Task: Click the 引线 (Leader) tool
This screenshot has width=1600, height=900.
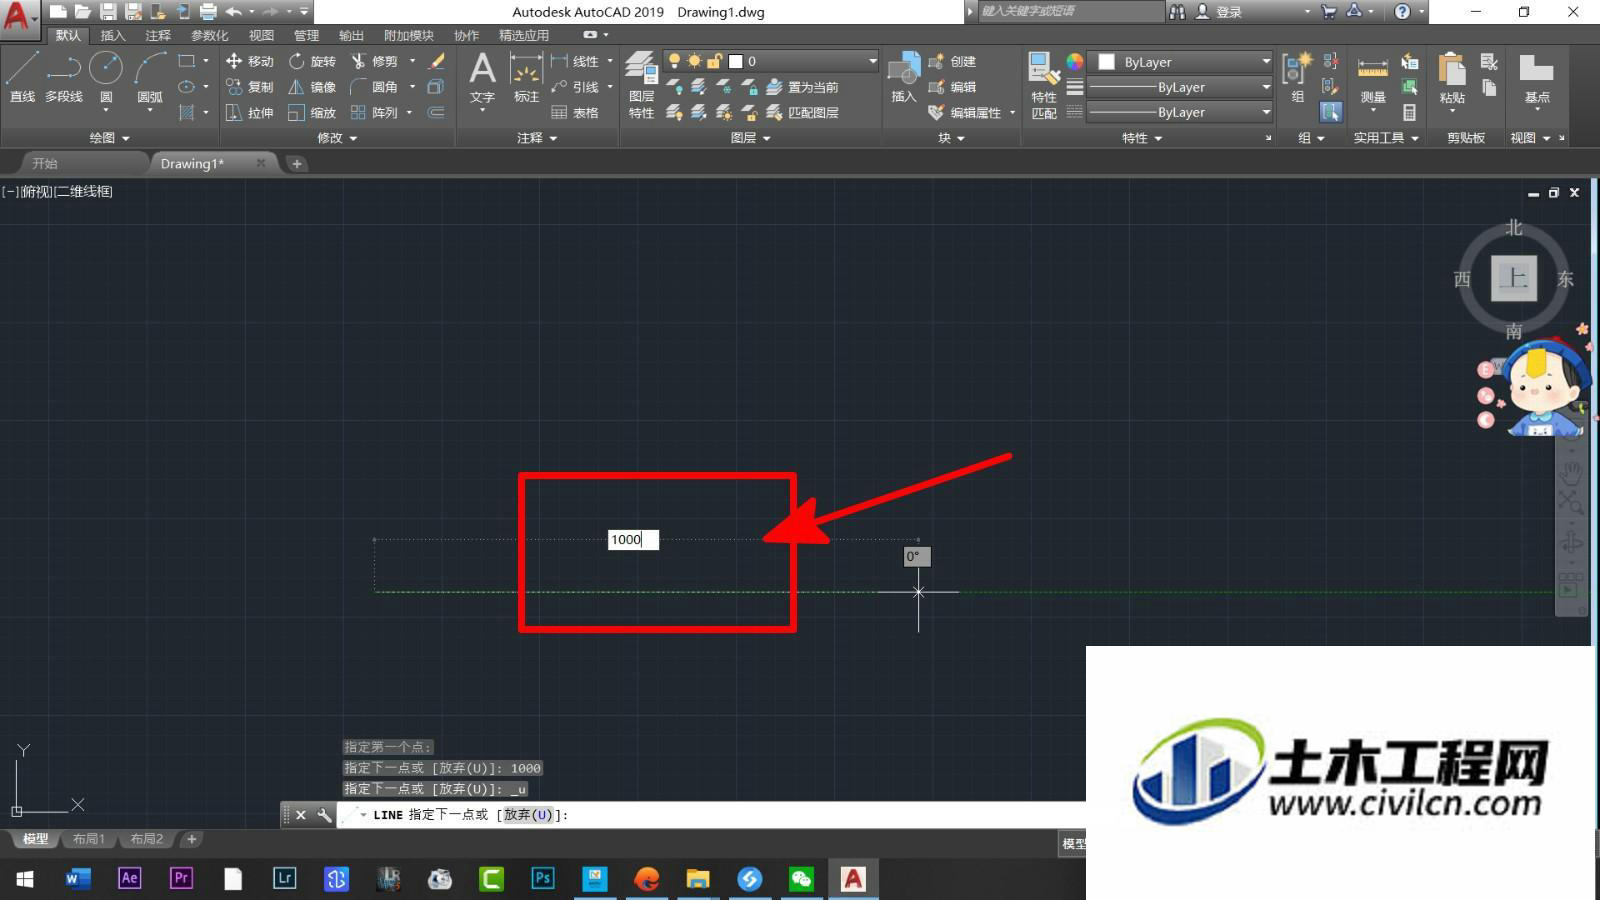Action: point(575,87)
